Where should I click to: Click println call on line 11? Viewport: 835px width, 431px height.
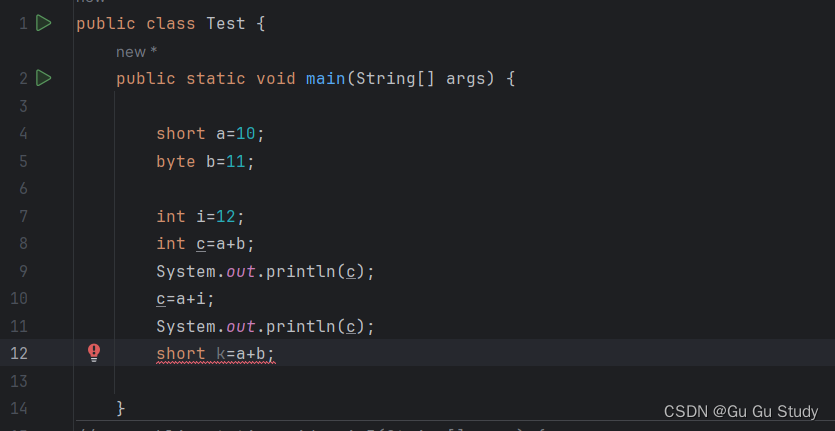[x=301, y=327]
